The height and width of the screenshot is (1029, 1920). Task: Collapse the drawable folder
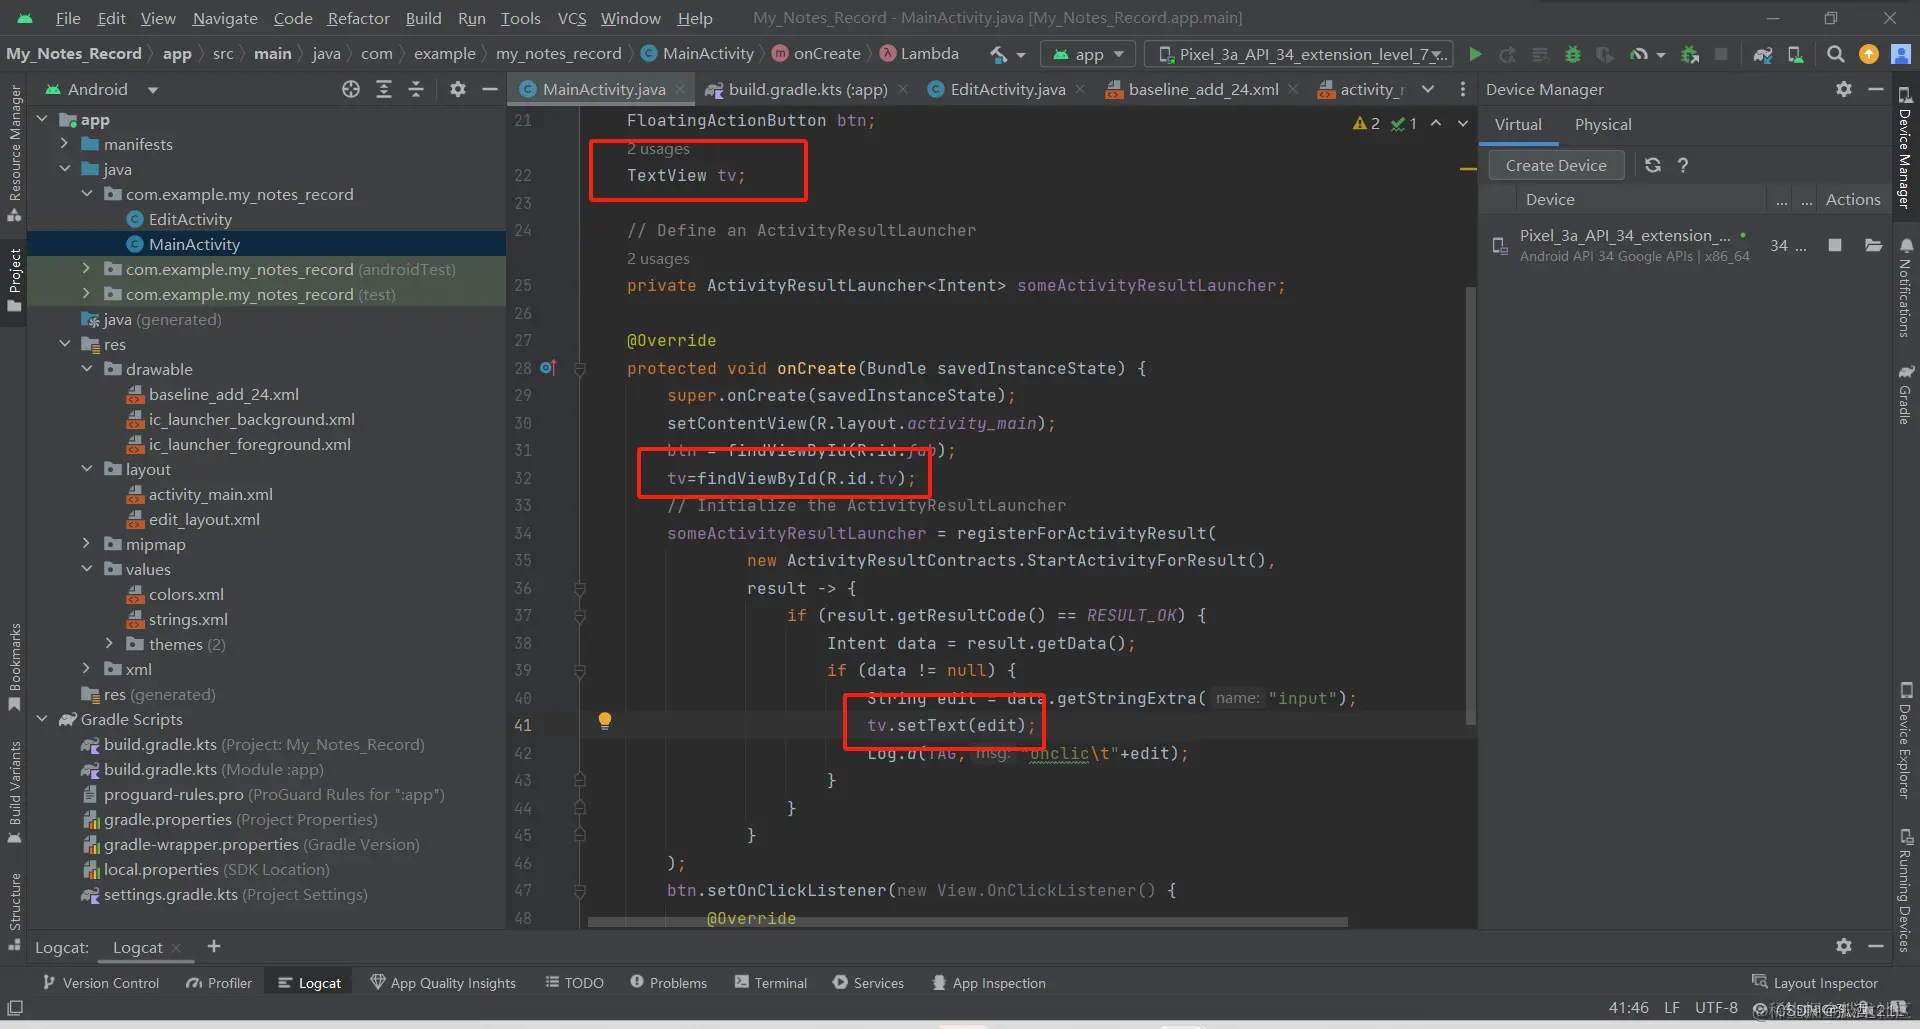pos(87,369)
